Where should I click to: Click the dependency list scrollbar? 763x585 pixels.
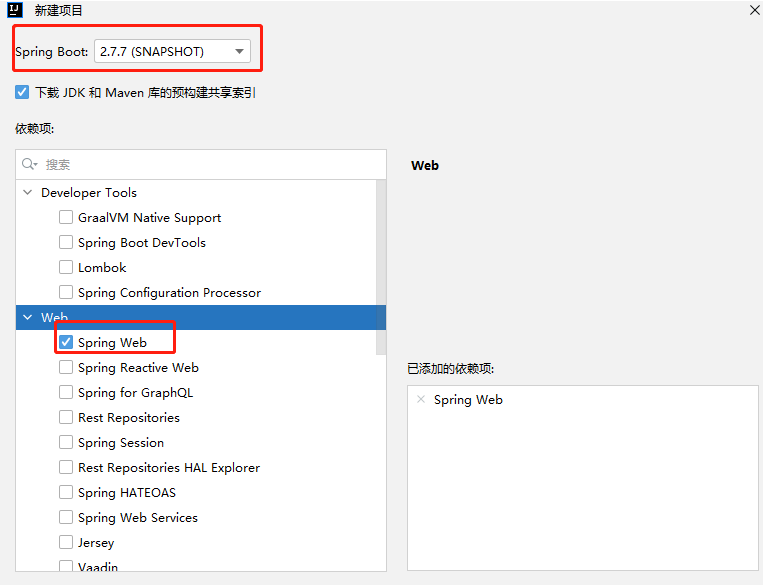coord(381,267)
